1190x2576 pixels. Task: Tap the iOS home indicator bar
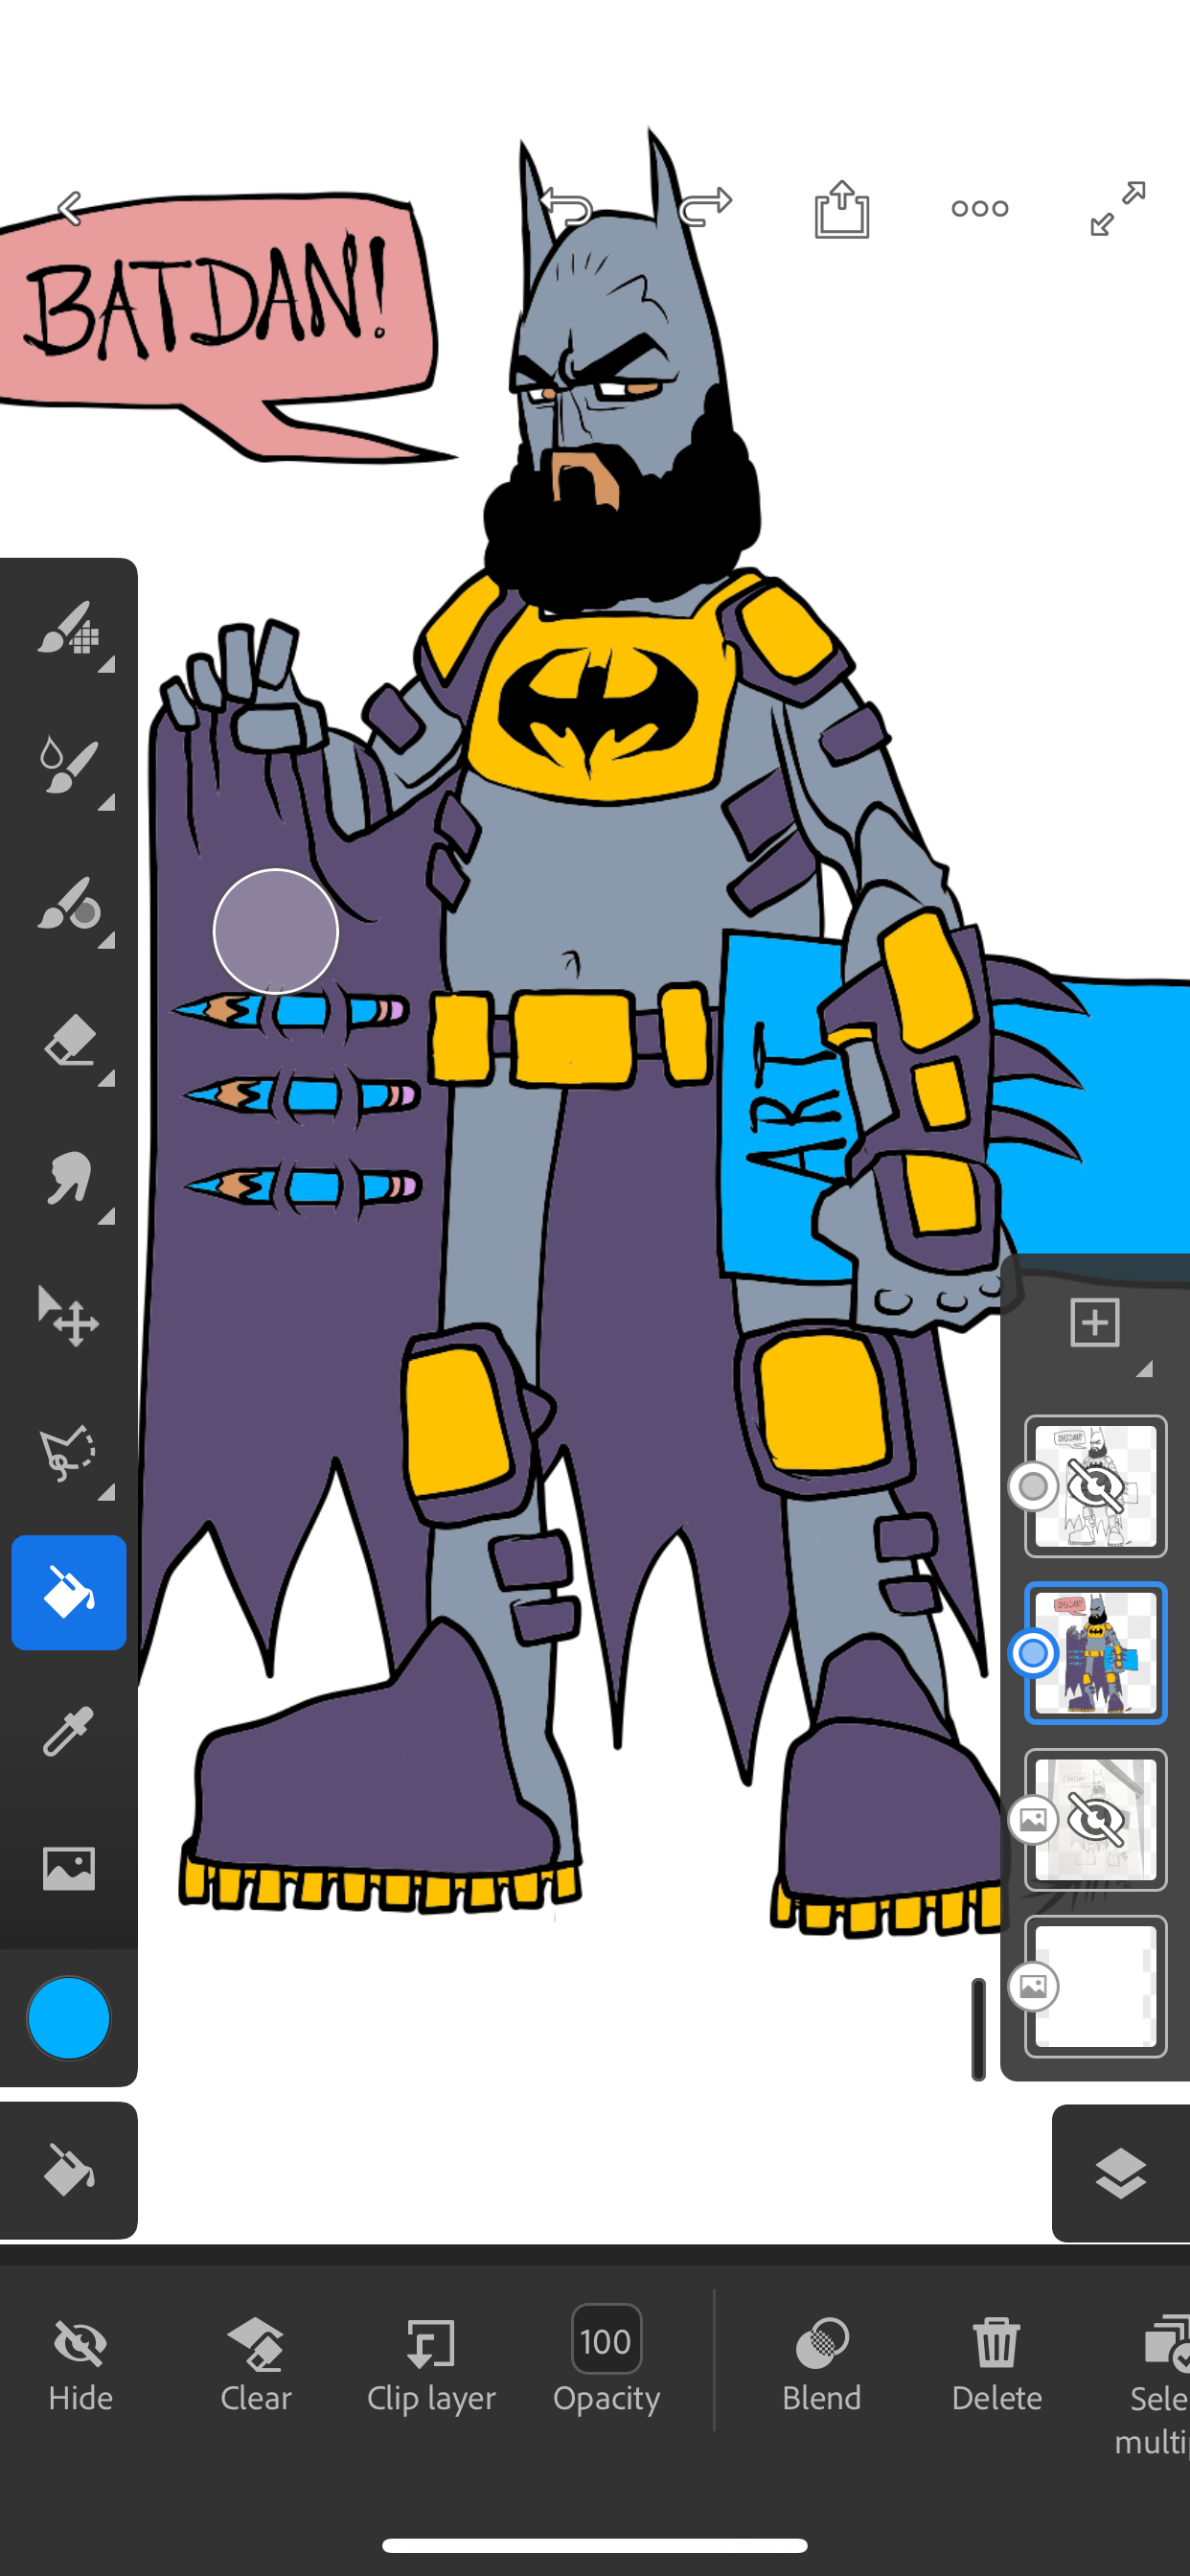coord(595,2545)
